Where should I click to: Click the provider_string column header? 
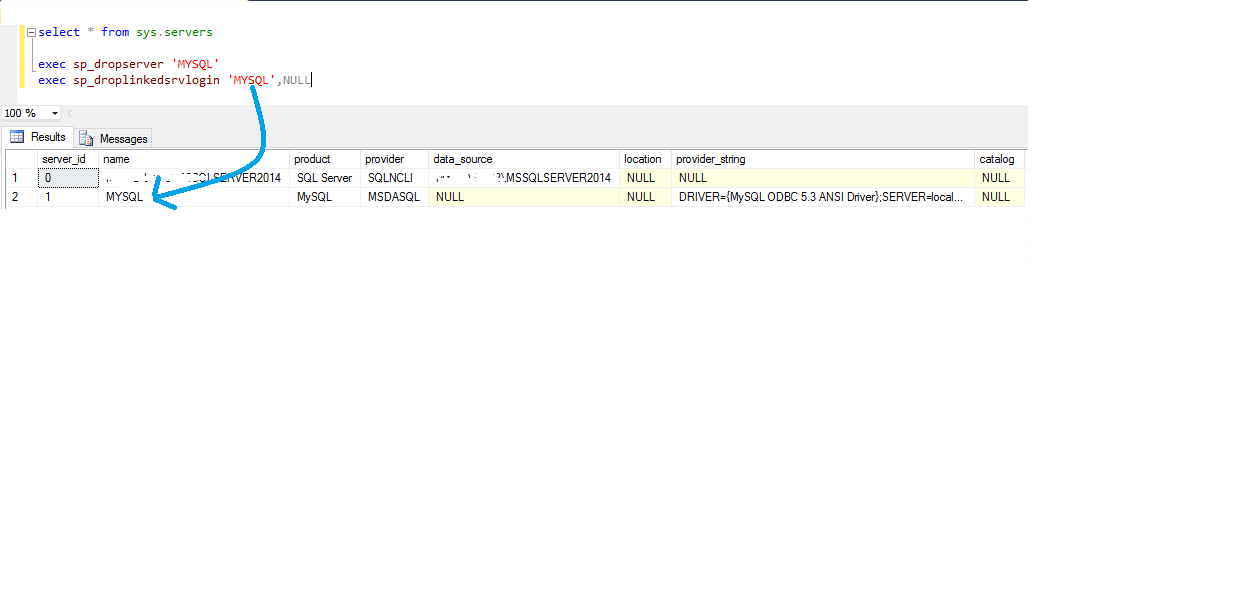point(710,159)
